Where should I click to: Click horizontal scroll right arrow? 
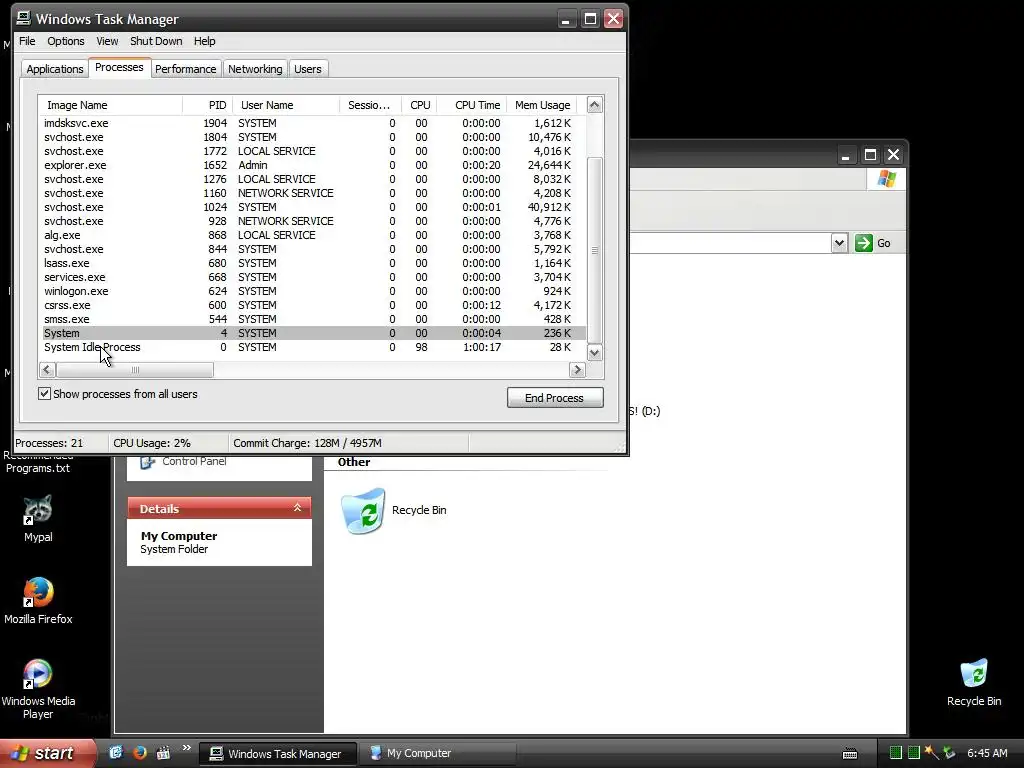coord(577,370)
